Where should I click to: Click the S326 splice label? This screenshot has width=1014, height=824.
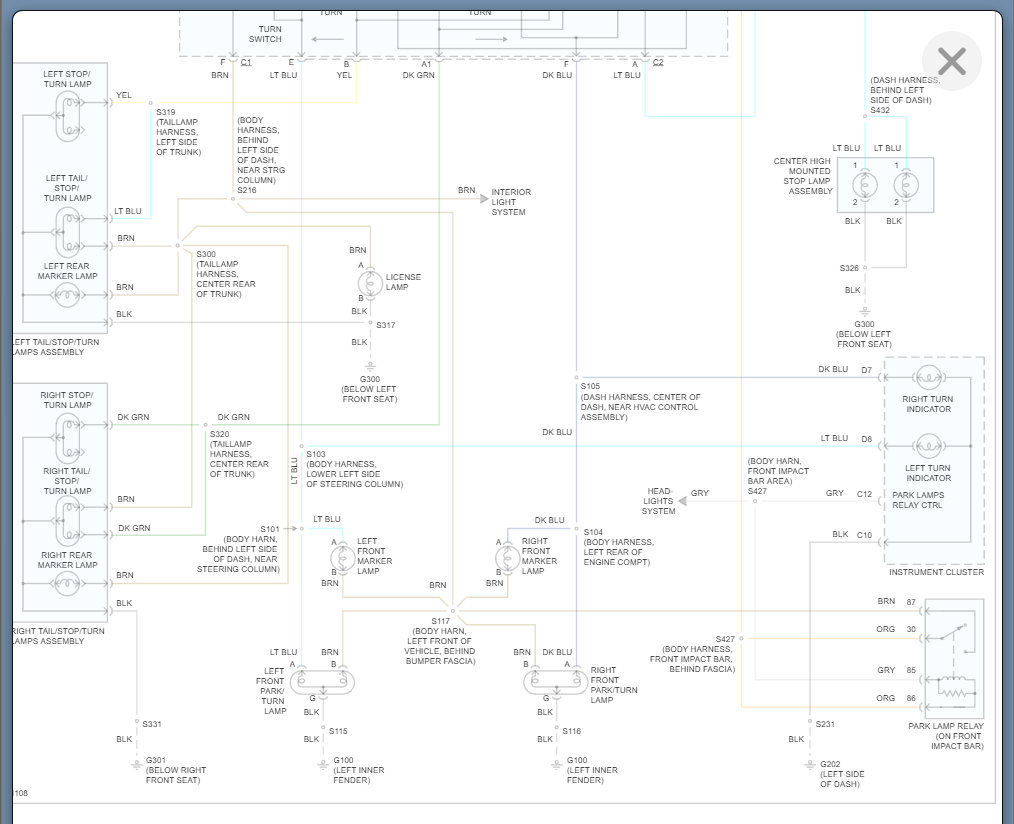(x=849, y=268)
